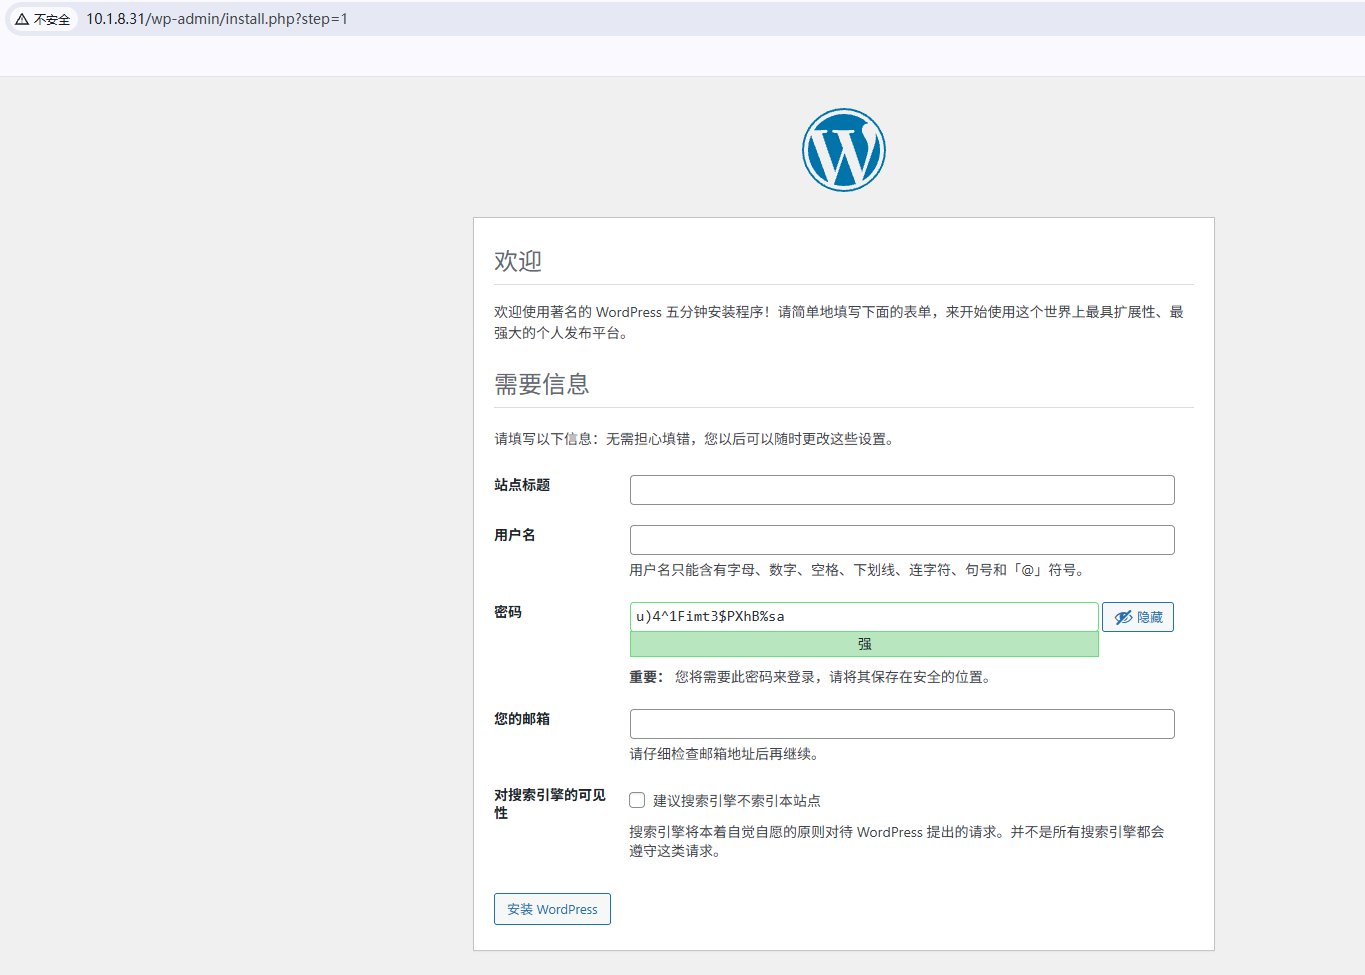The height and width of the screenshot is (975, 1365).
Task: Toggle the 隐藏 password visibility button
Action: (x=1138, y=617)
